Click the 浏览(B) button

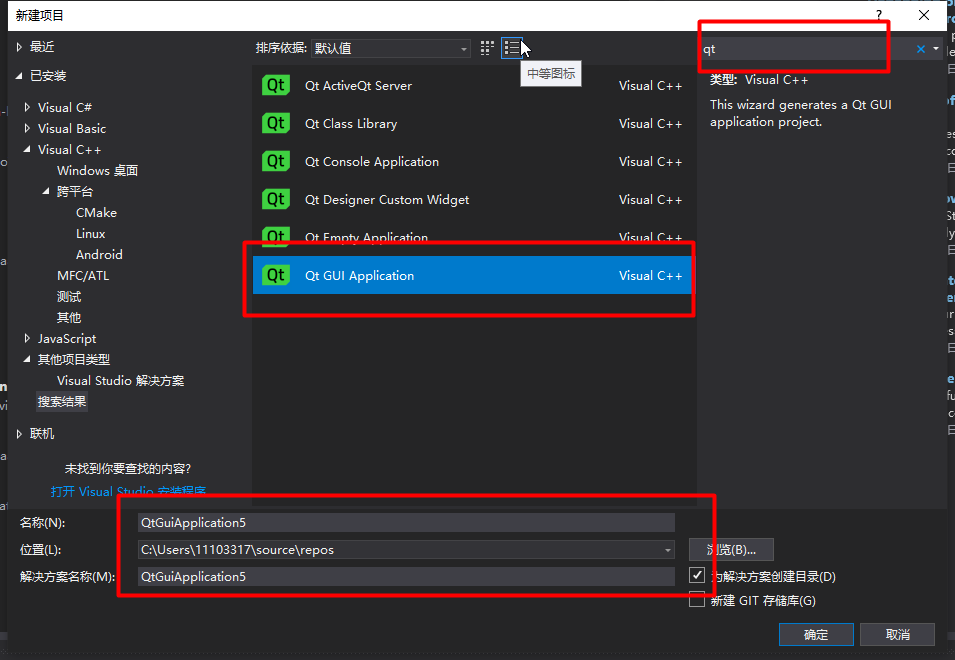pos(730,549)
